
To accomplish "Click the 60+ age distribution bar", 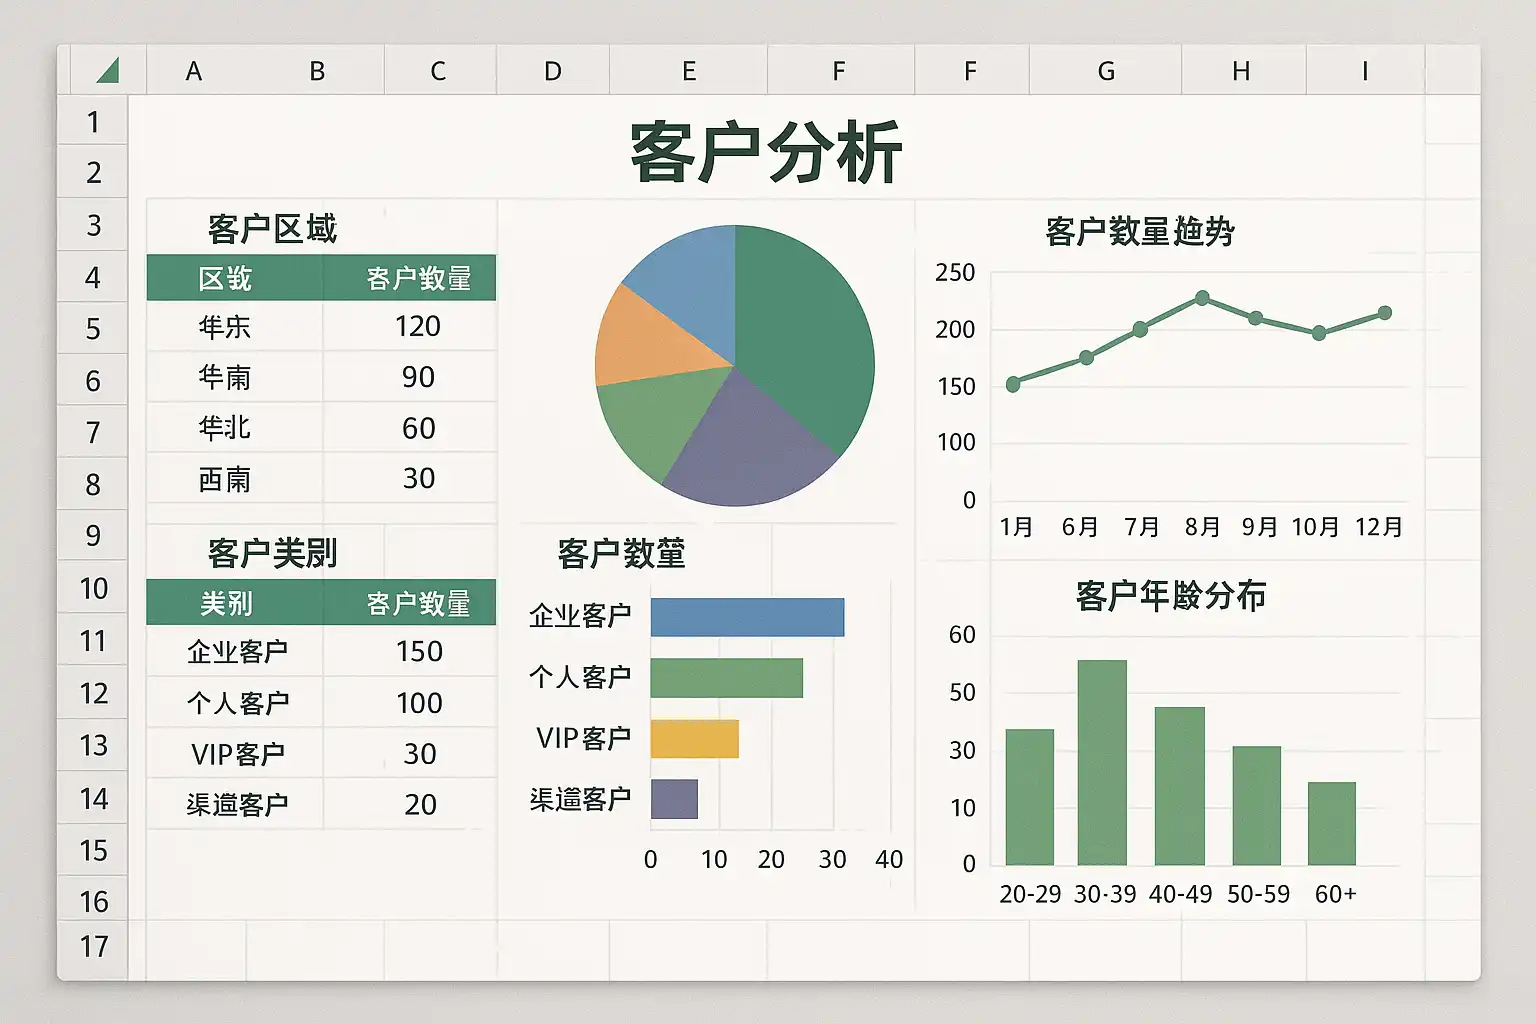I will tap(1332, 823).
